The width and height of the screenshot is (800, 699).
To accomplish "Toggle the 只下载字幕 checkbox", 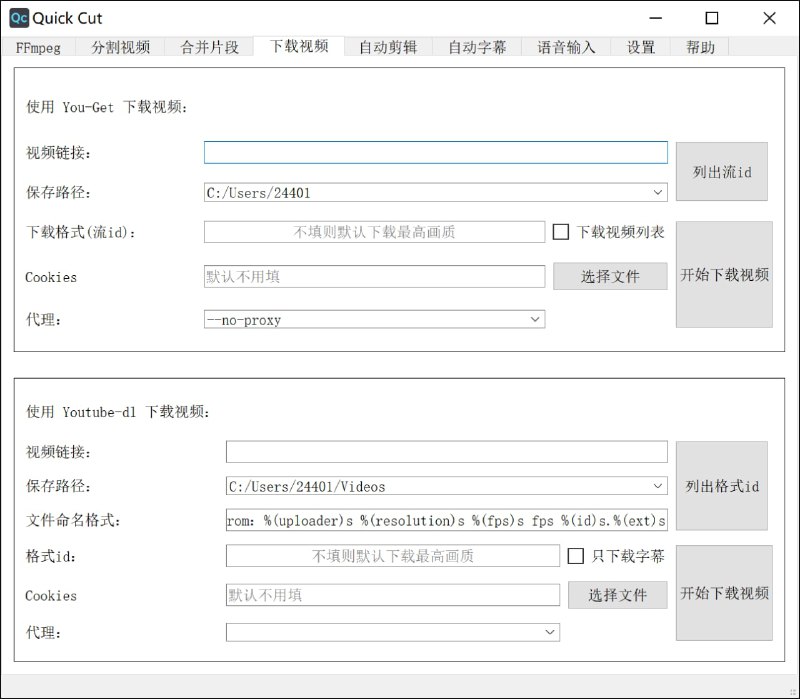I will [576, 556].
